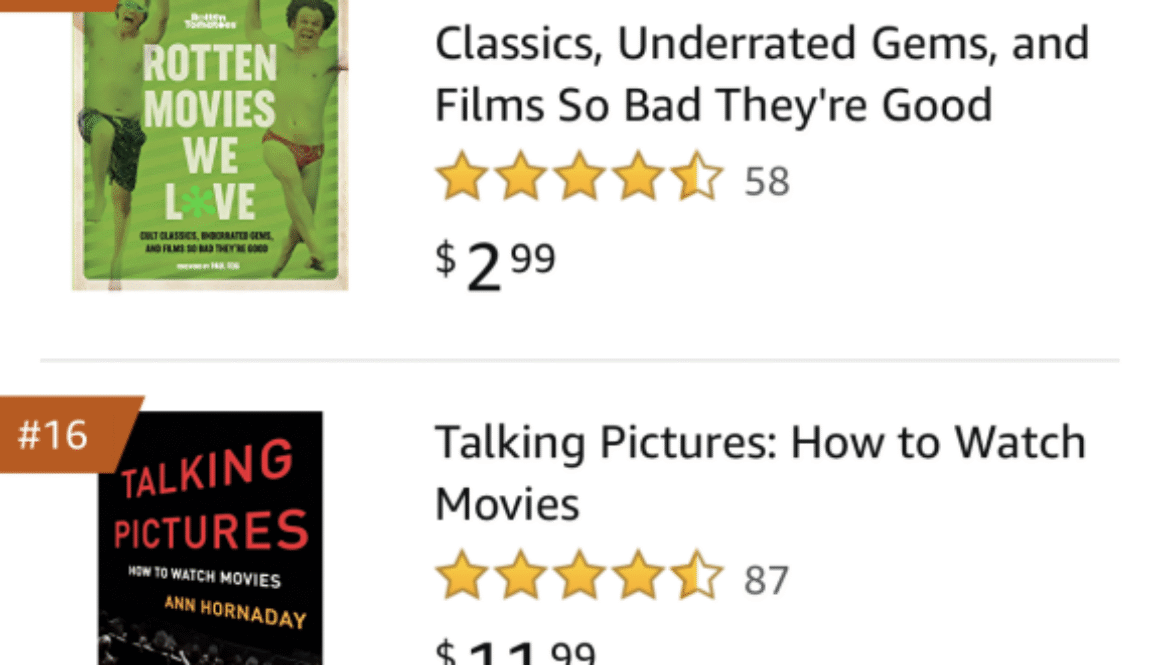This screenshot has width=1160, height=665.
Task: Click the orange #16 rank badge
Action: pyautogui.click(x=60, y=435)
